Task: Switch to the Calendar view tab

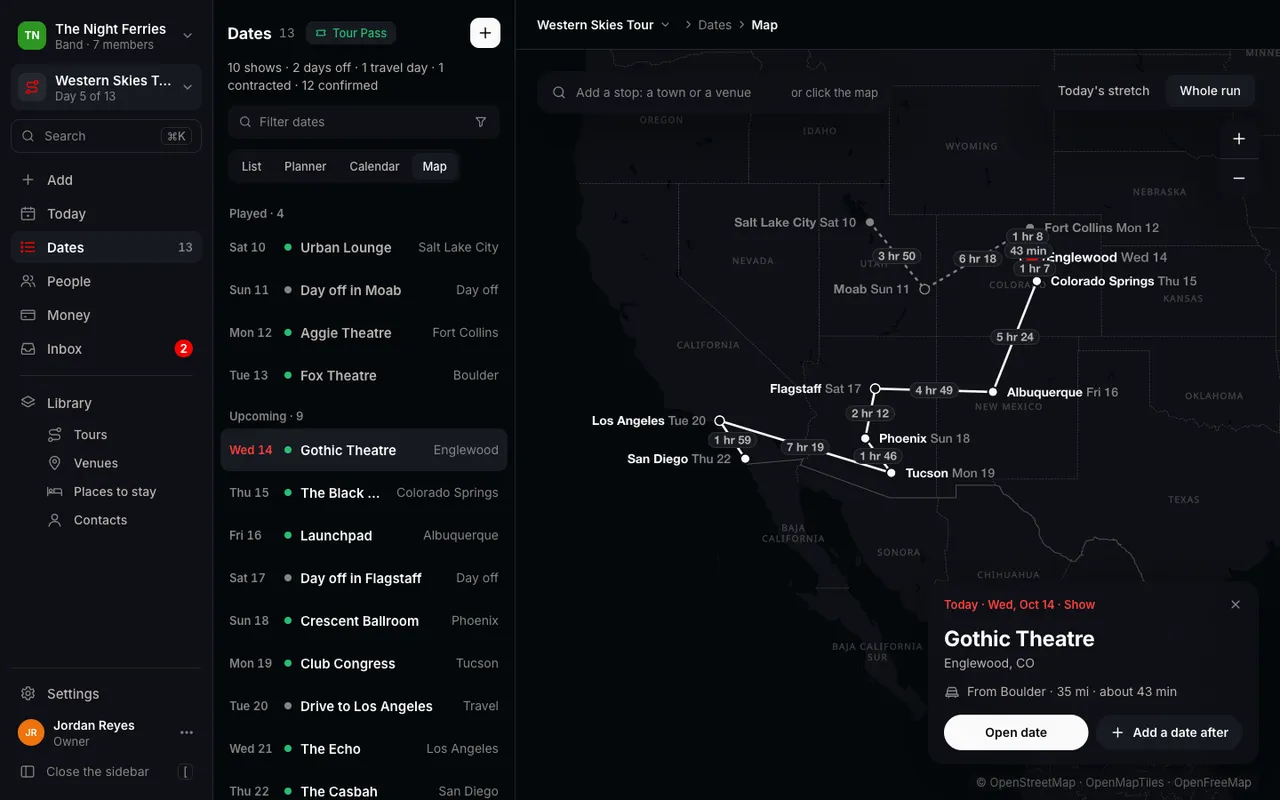Action: [x=374, y=167]
